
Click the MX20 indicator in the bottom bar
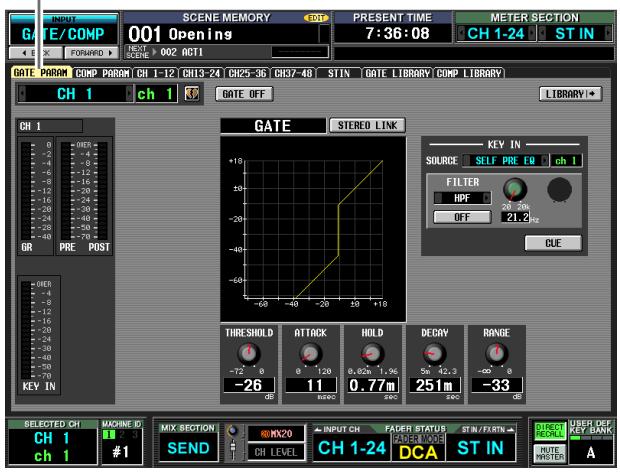coord(276,433)
